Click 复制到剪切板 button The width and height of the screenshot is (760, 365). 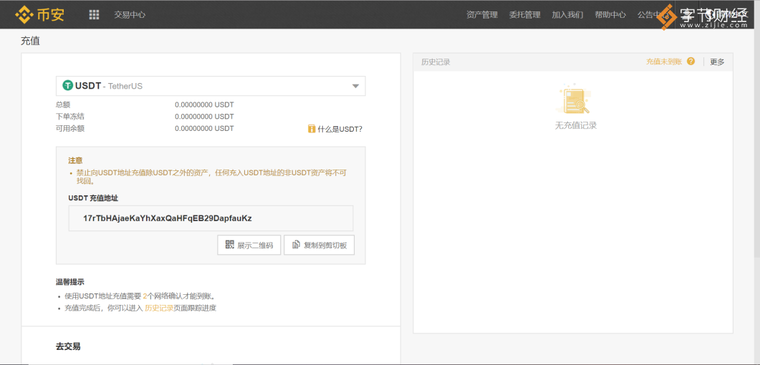click(x=319, y=245)
